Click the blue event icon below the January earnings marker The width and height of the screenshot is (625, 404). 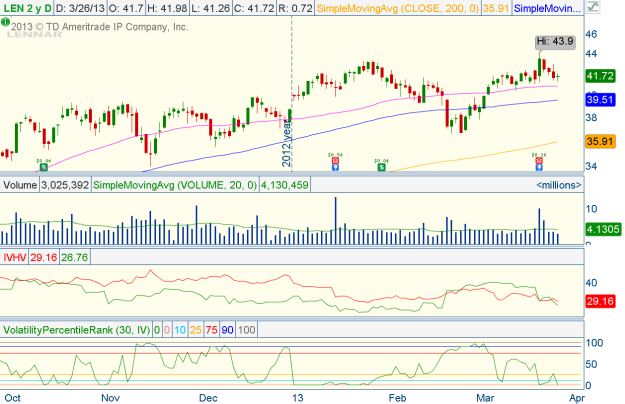coord(334,167)
